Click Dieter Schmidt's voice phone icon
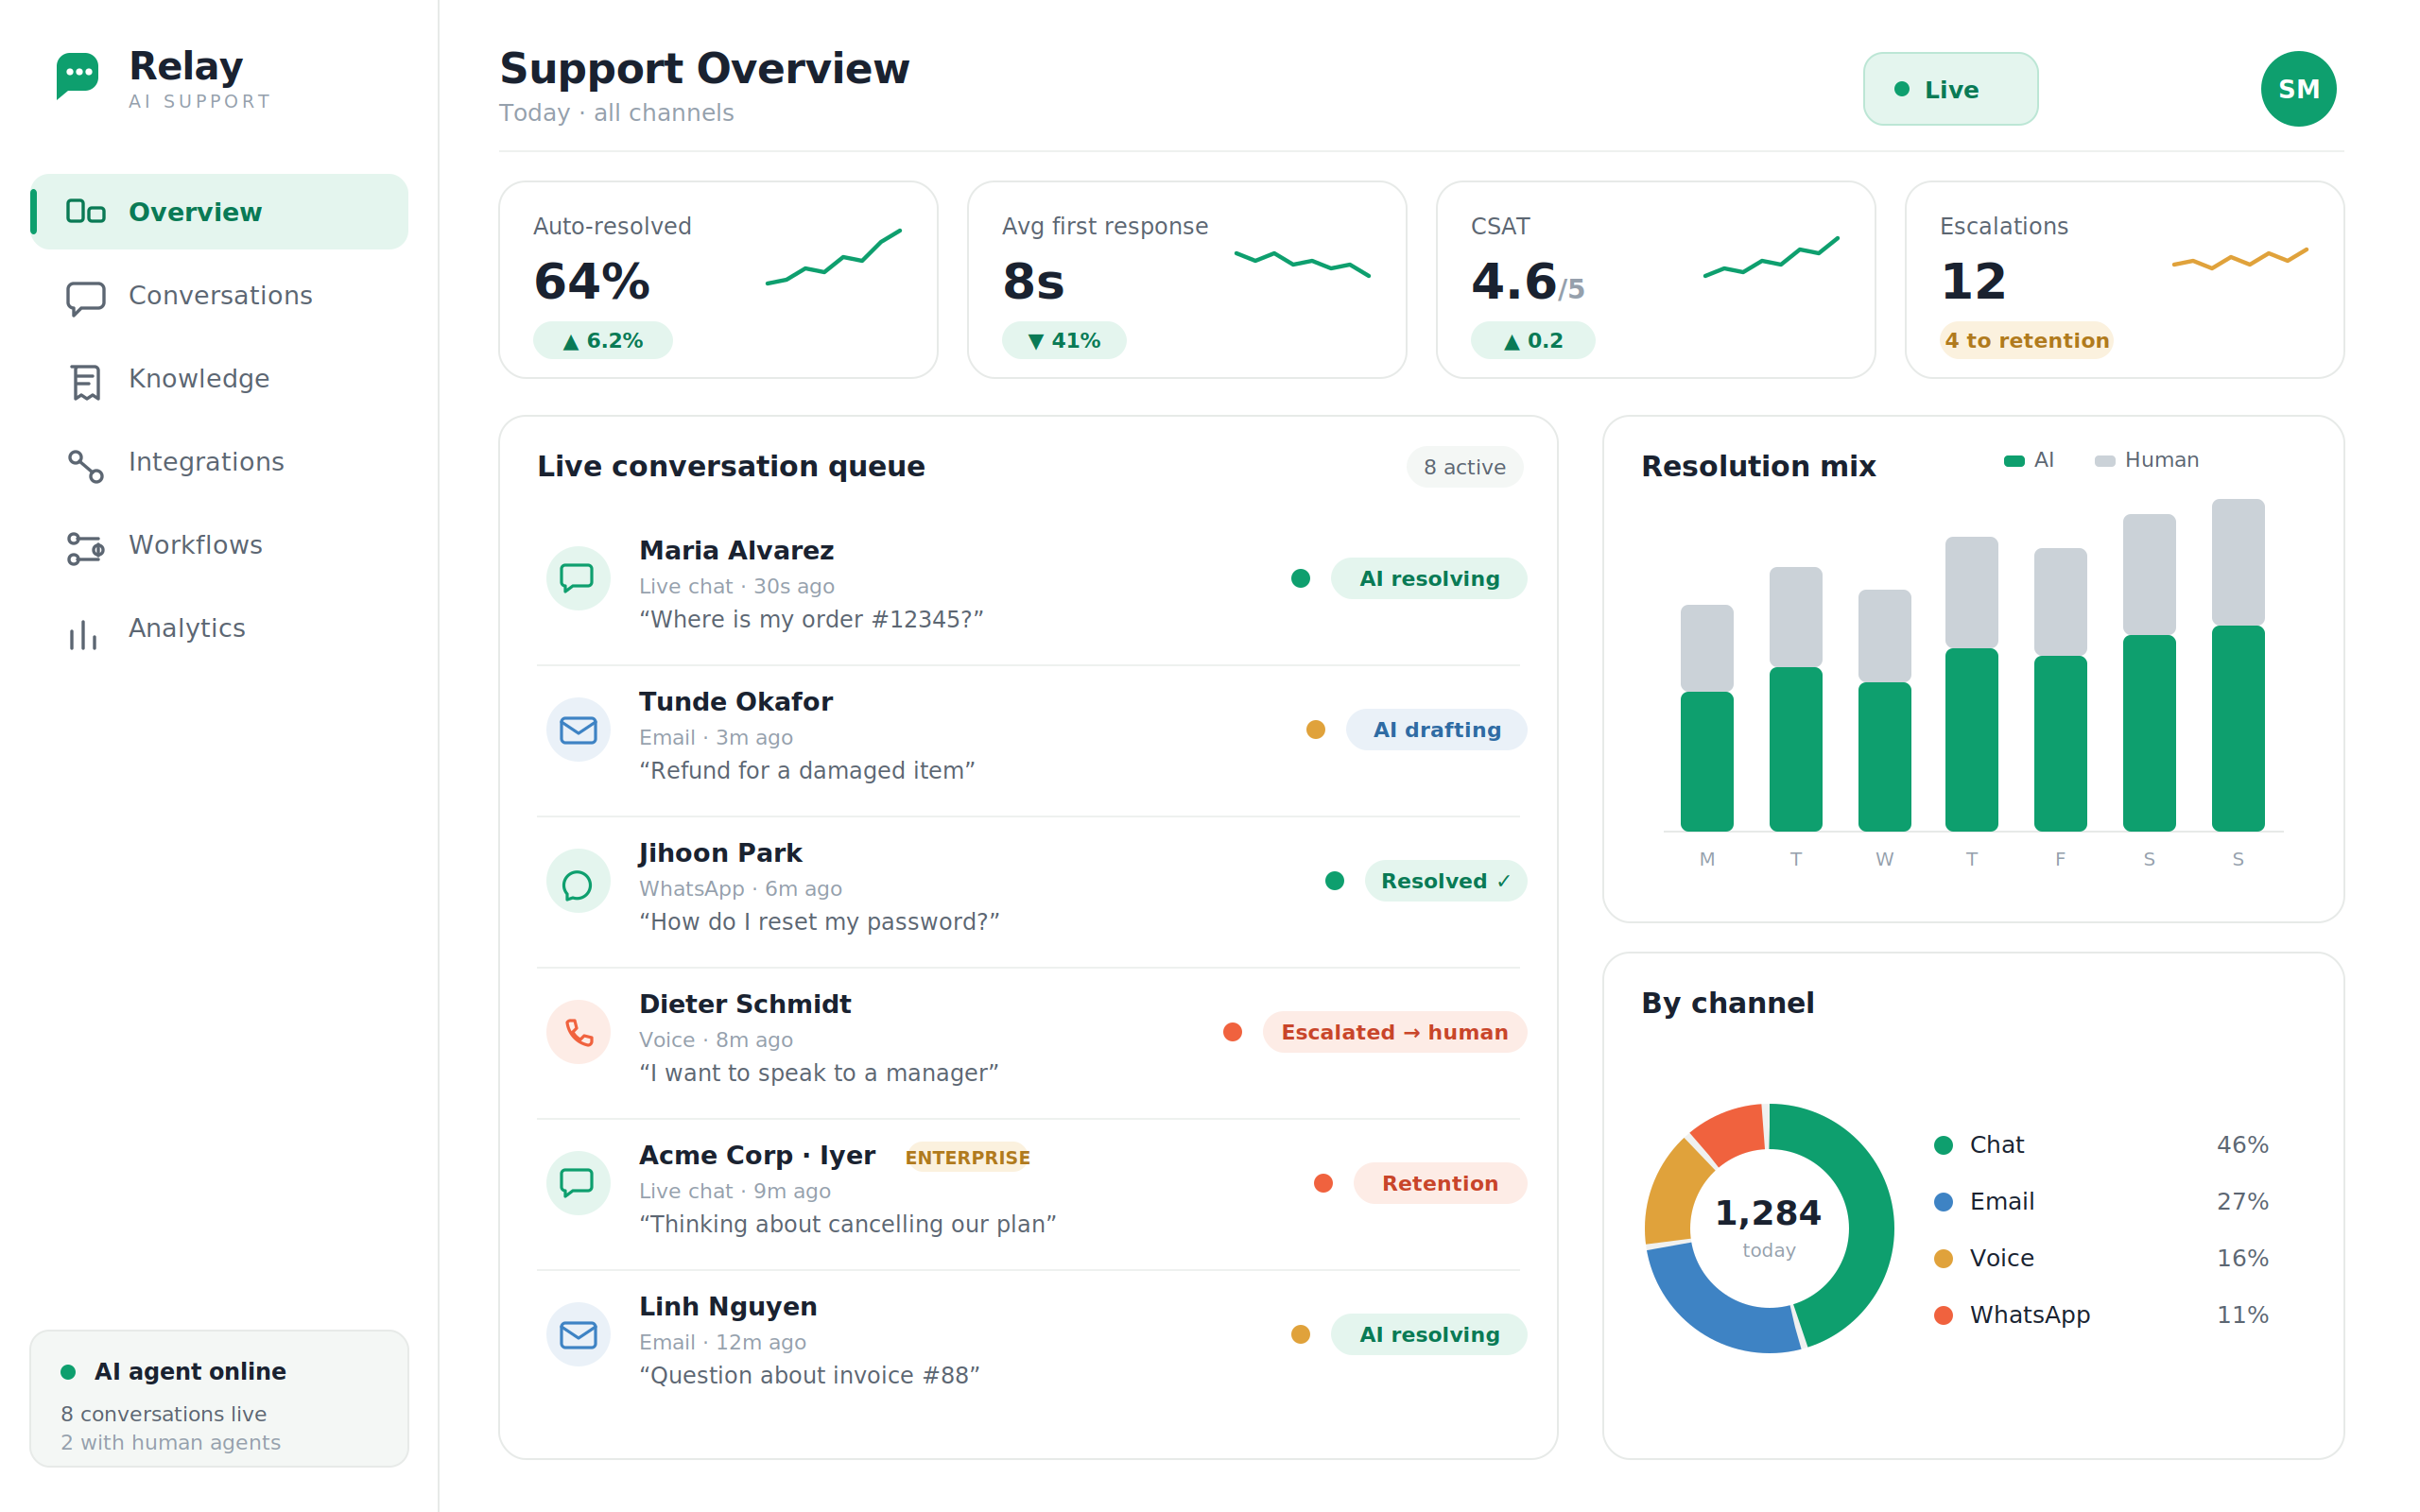Screen dimensions: 2420x1512 click(578, 1032)
